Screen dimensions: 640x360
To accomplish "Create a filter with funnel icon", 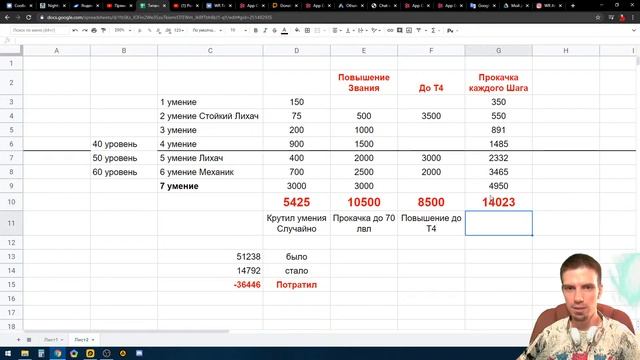I will (420, 31).
